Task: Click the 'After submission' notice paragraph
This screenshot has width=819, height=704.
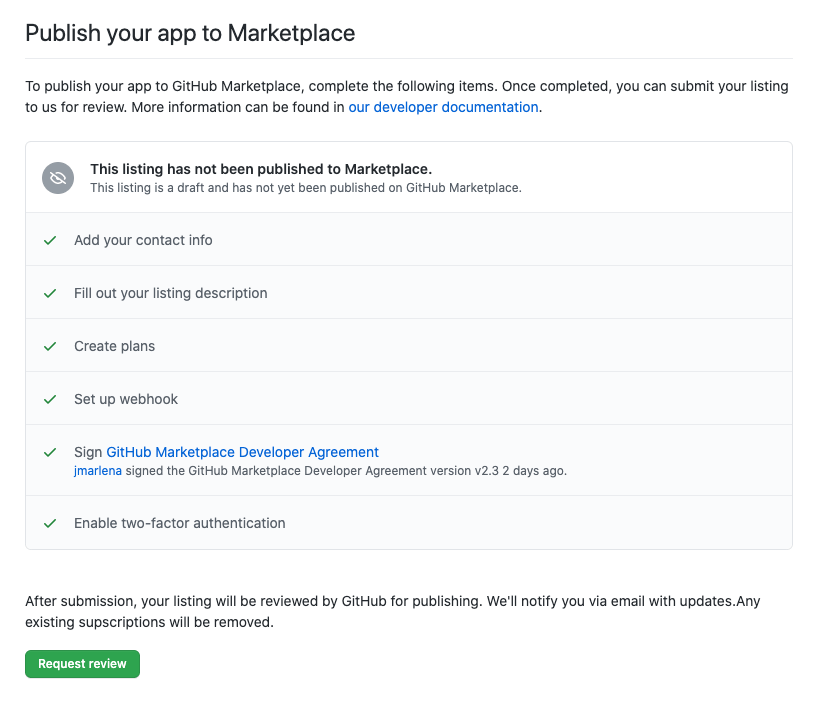Action: [393, 612]
